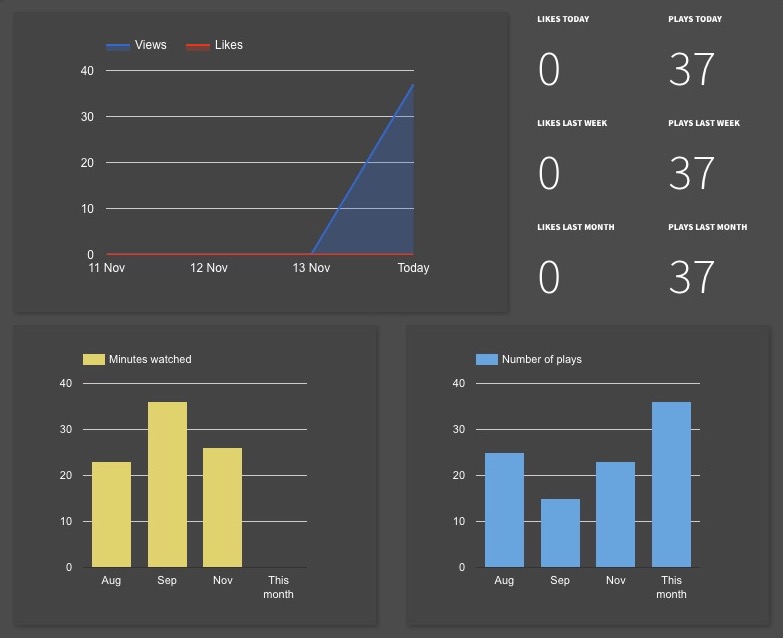The height and width of the screenshot is (638, 783).
Task: Click the 13 Nov label on the x-axis
Action: 311,268
